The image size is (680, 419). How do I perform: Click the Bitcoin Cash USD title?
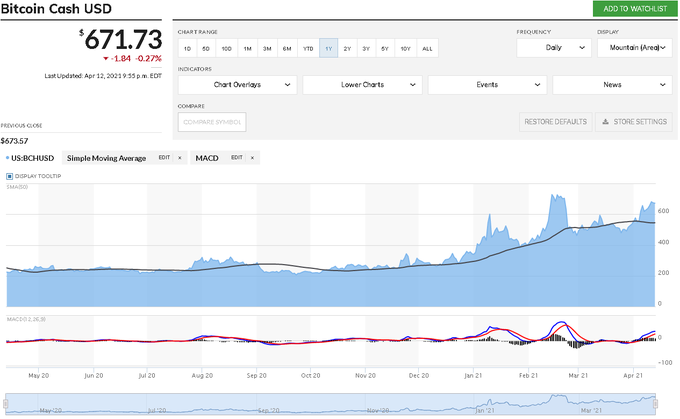pyautogui.click(x=56, y=9)
